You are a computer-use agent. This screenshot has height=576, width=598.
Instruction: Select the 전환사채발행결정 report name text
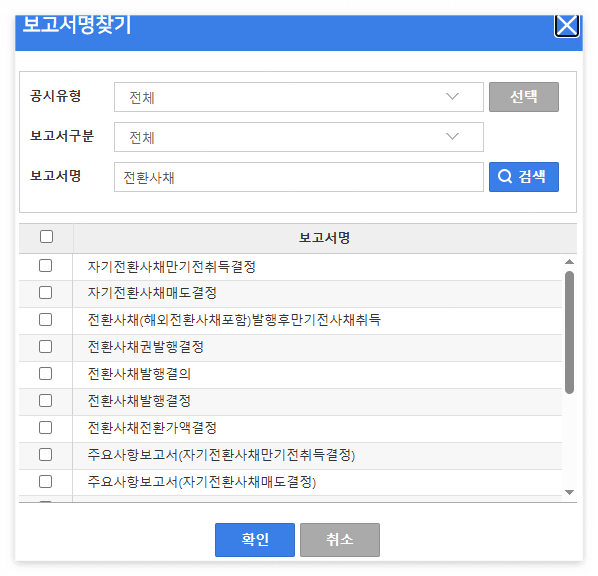[139, 401]
